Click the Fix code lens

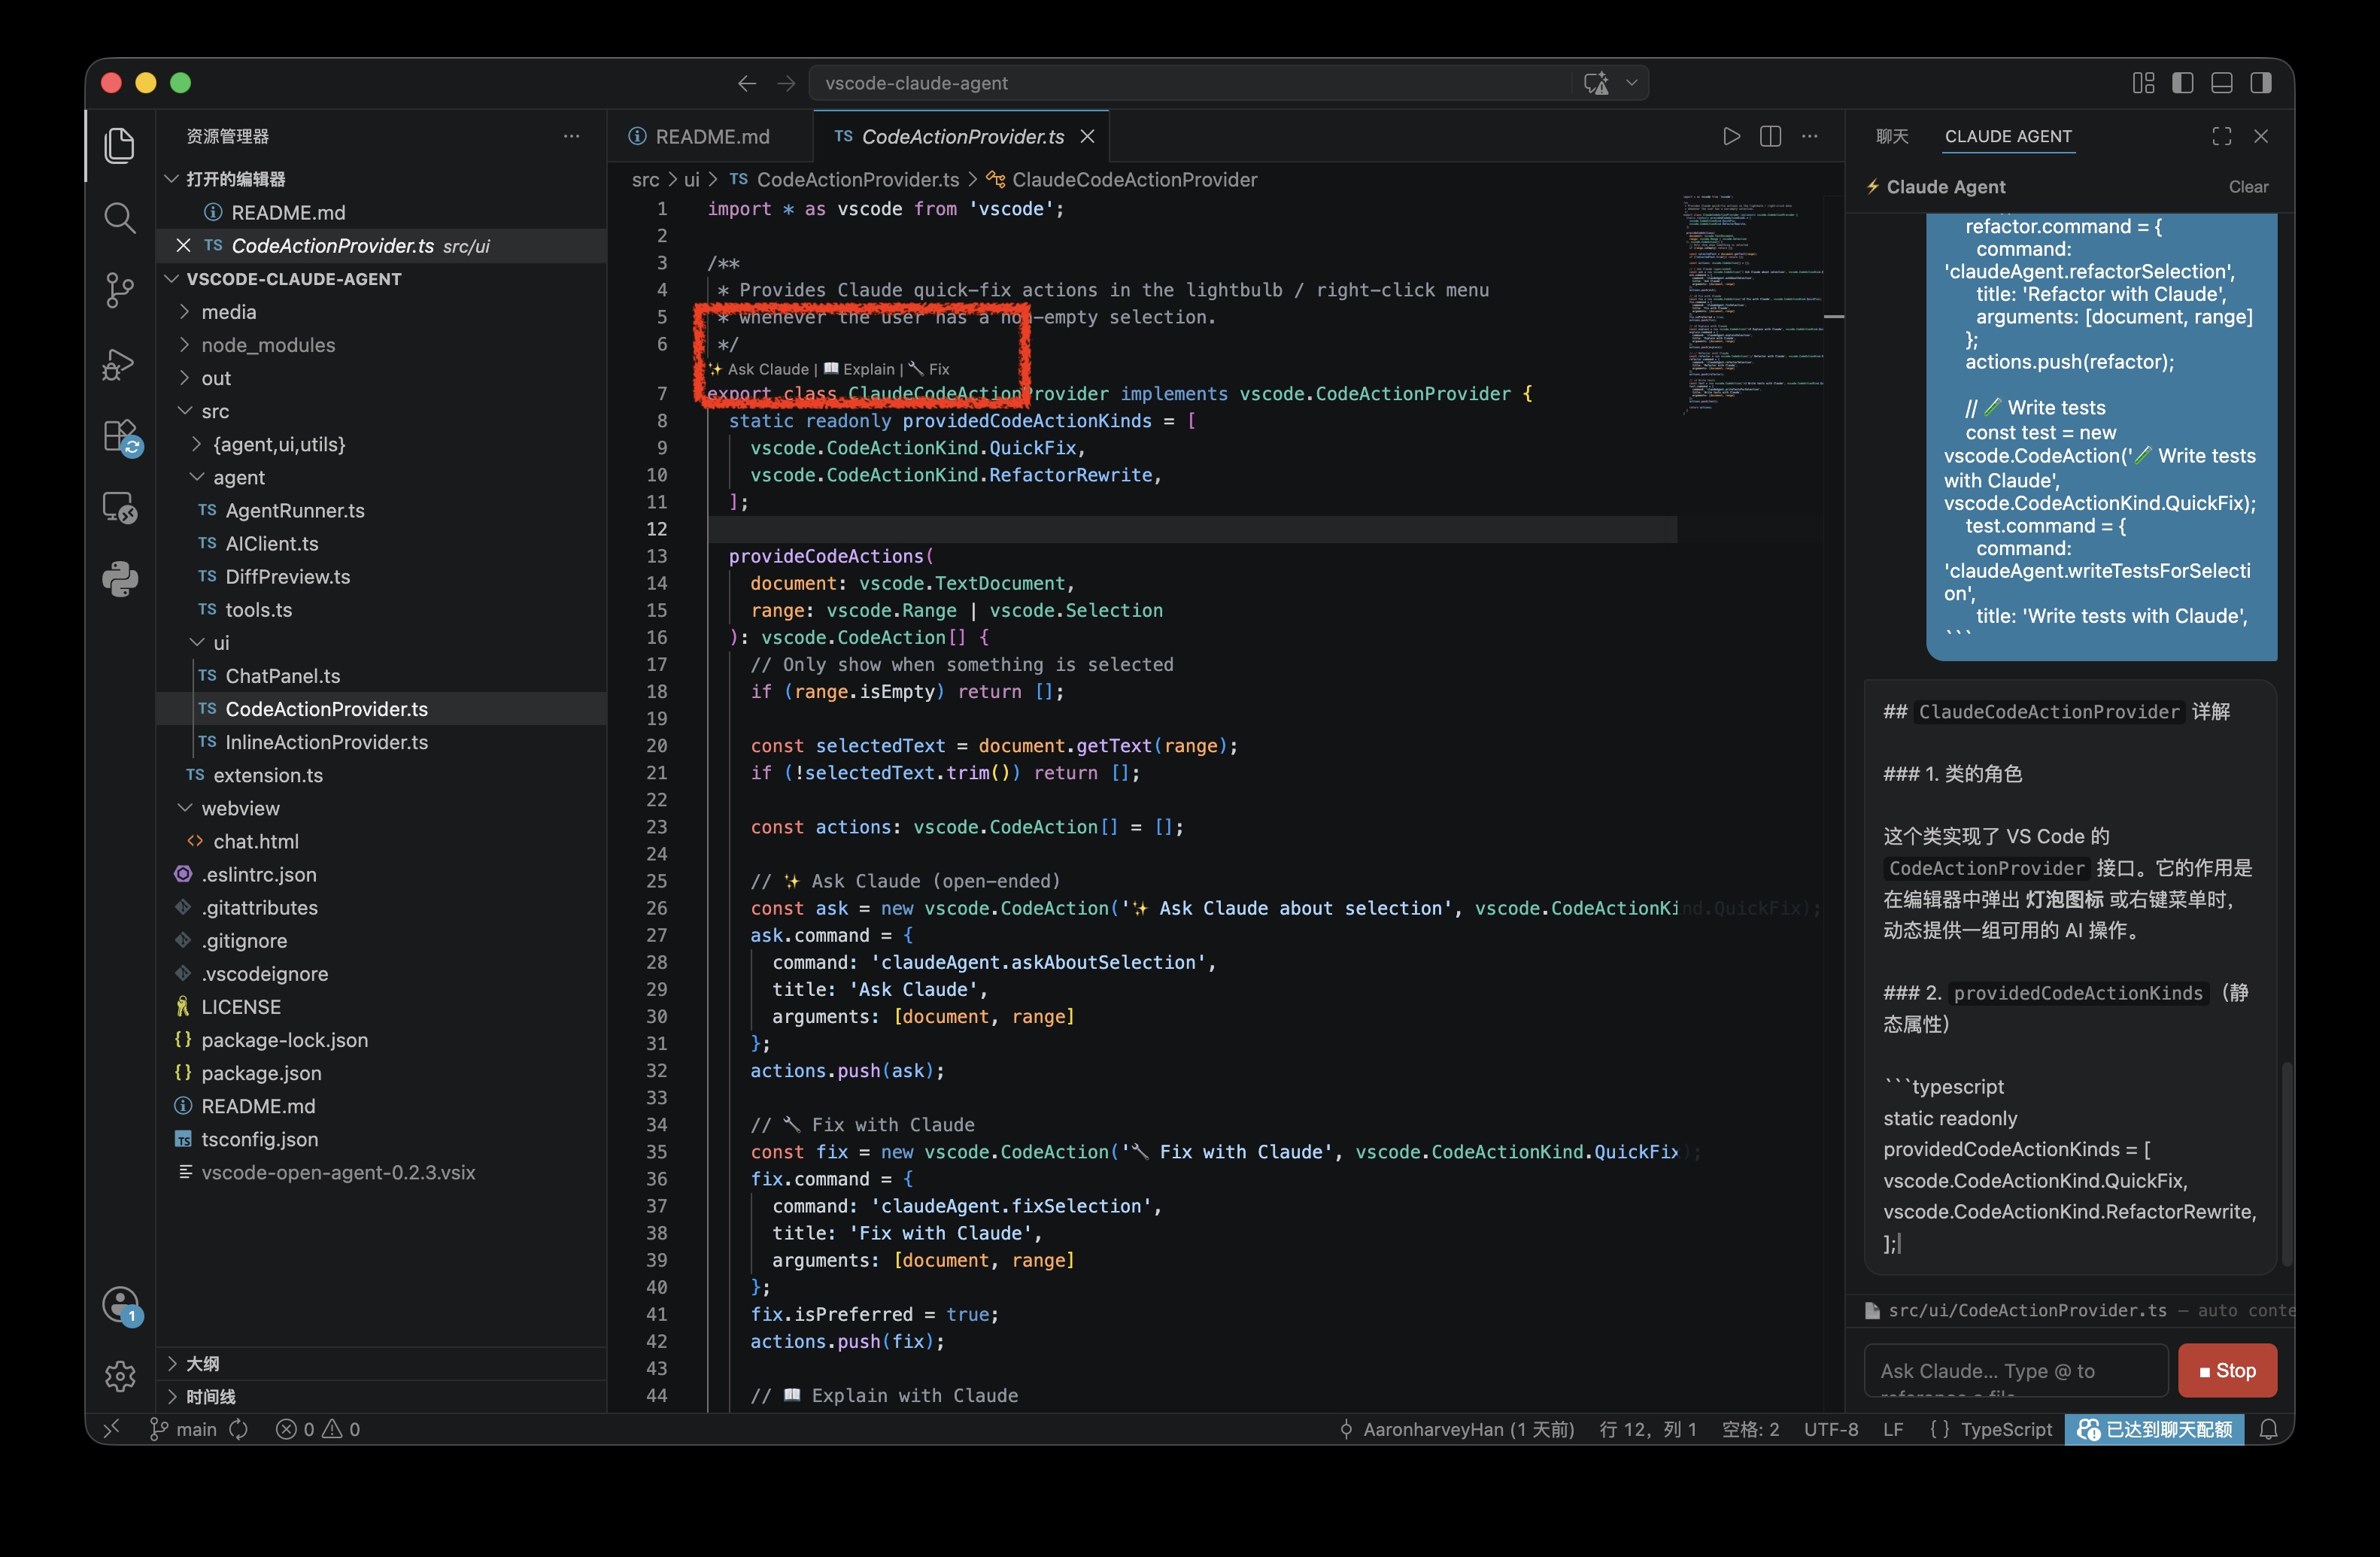[930, 369]
